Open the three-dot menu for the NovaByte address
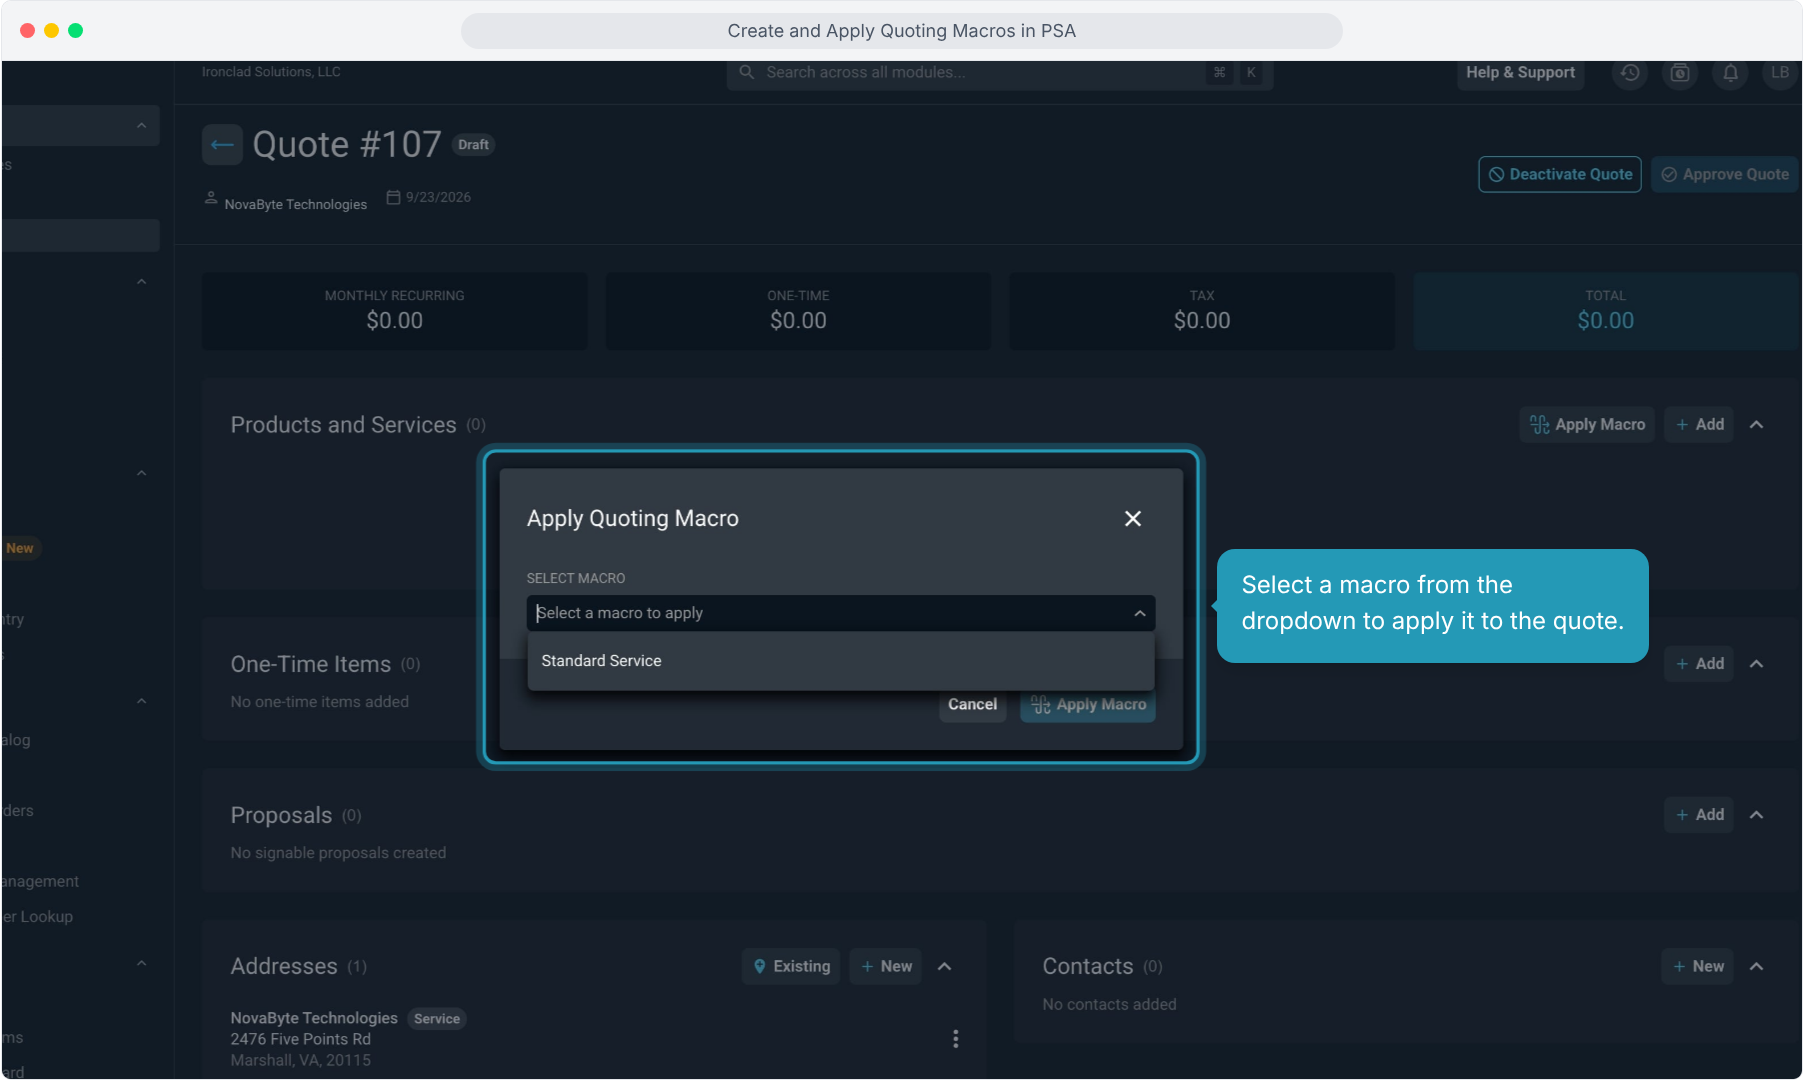The image size is (1804, 1080). 956,1039
